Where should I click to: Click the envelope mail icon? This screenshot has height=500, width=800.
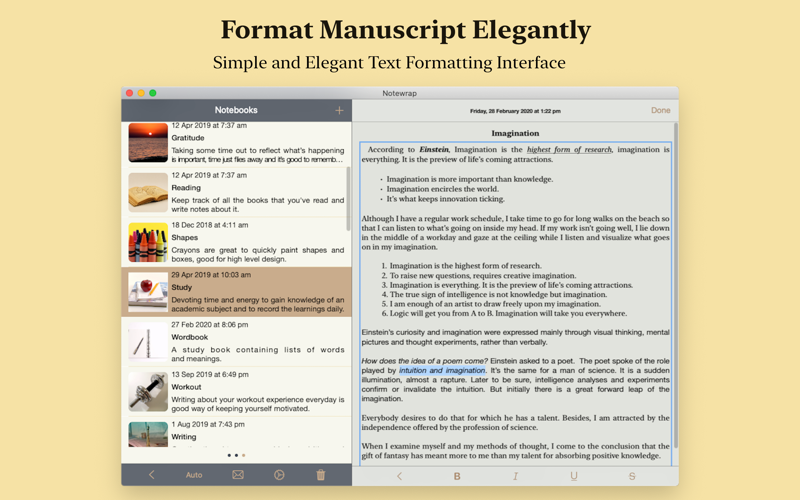click(238, 475)
